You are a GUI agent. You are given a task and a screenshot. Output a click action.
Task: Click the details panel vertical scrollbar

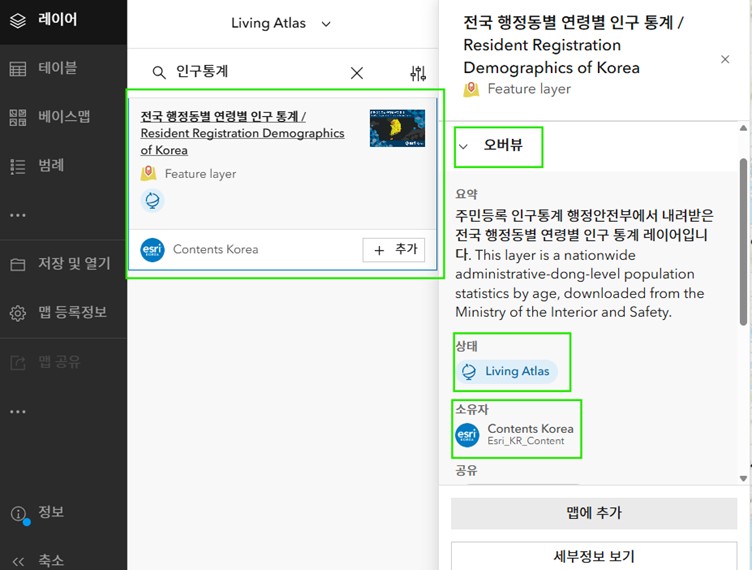click(743, 242)
